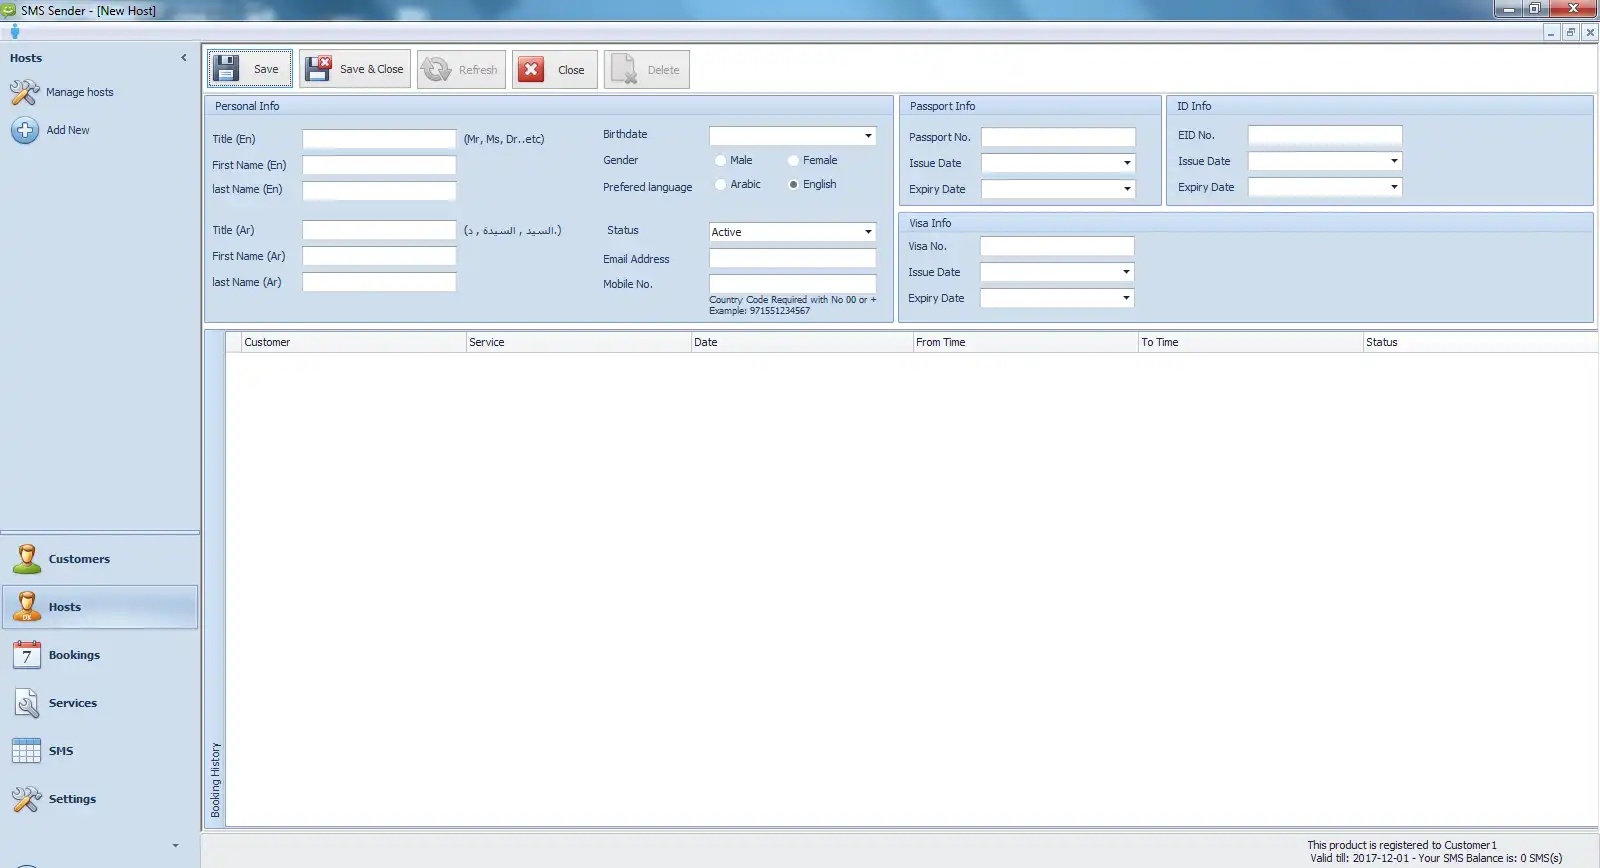Image resolution: width=1600 pixels, height=868 pixels.
Task: Click the Services document icon
Action: pos(27,703)
